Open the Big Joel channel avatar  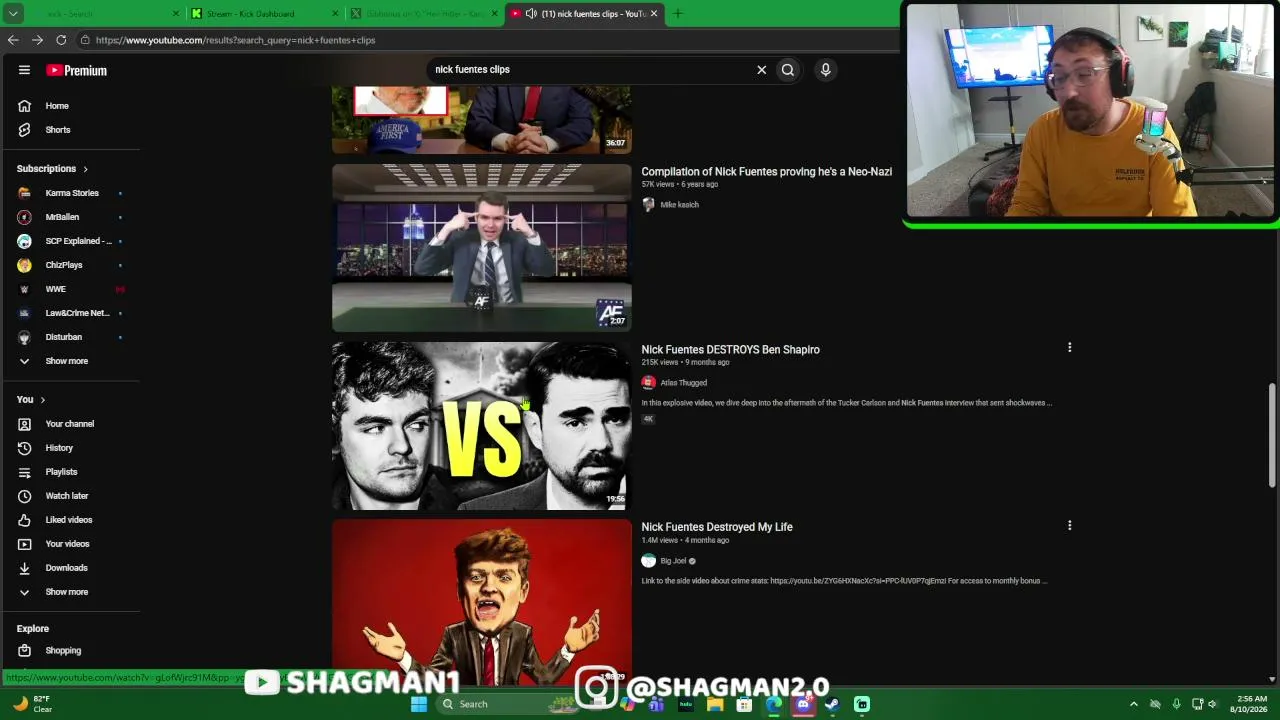648,561
